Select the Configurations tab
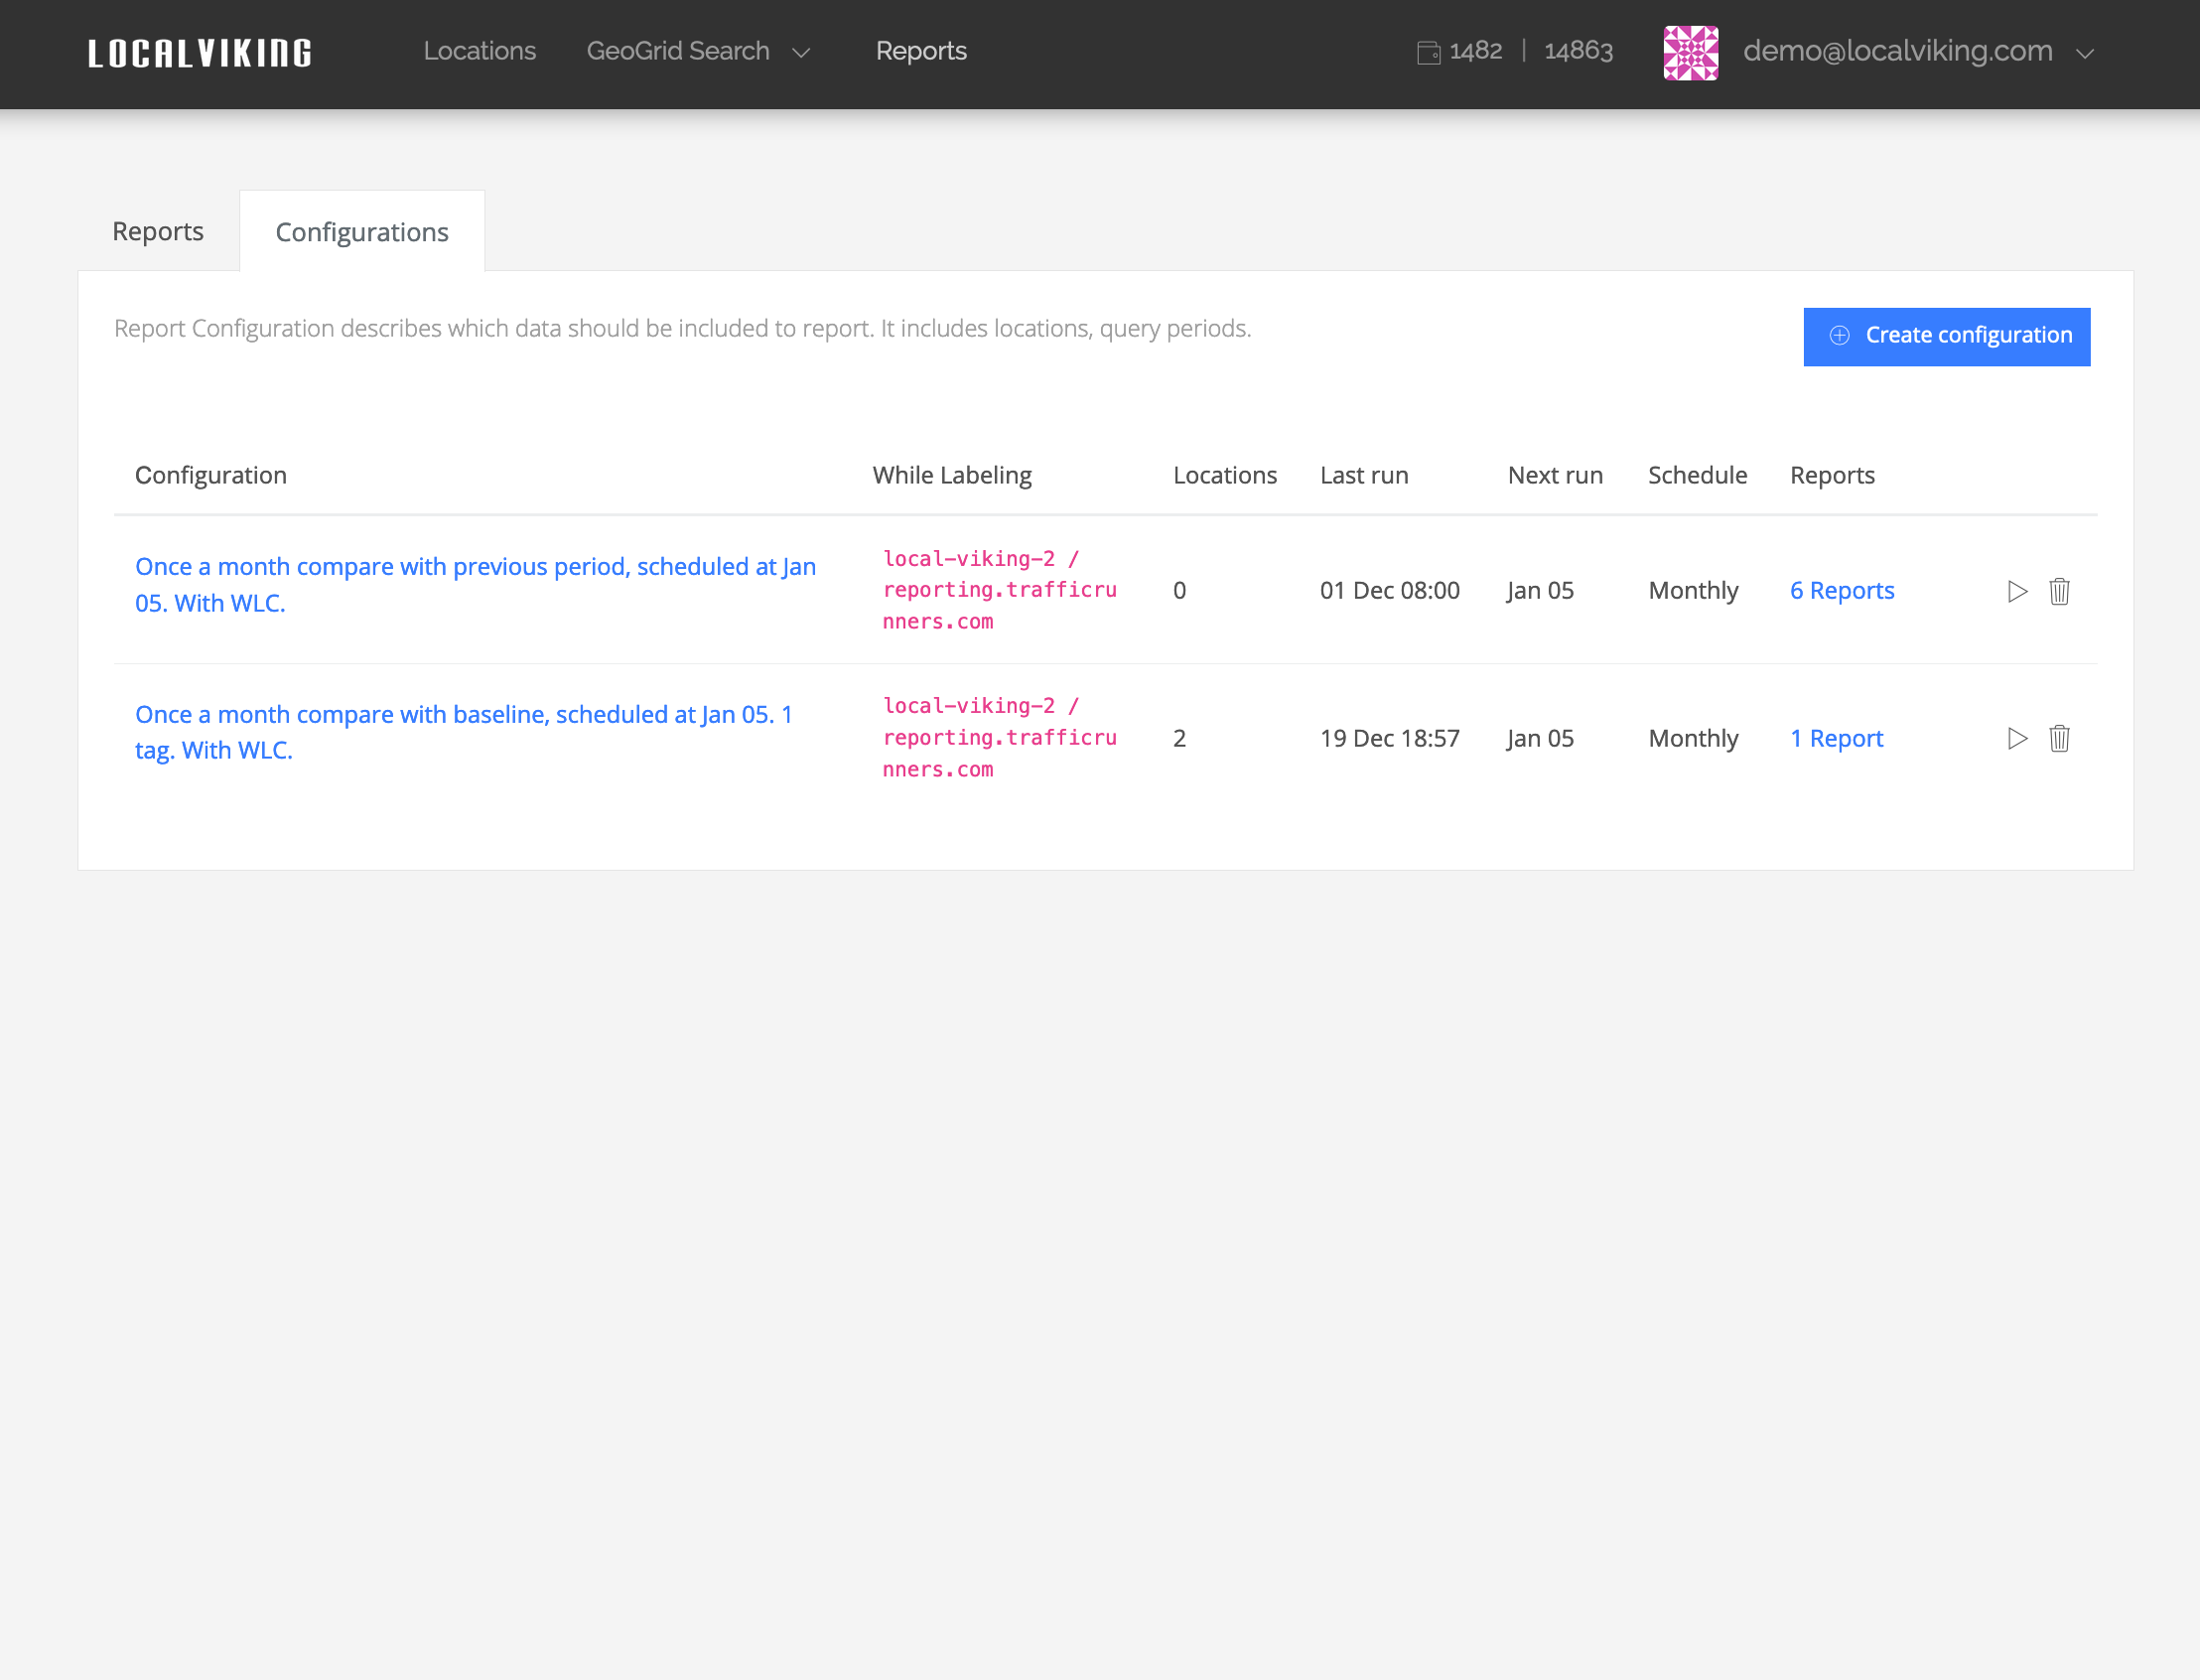Viewport: 2200px width, 1680px height. pos(362,232)
